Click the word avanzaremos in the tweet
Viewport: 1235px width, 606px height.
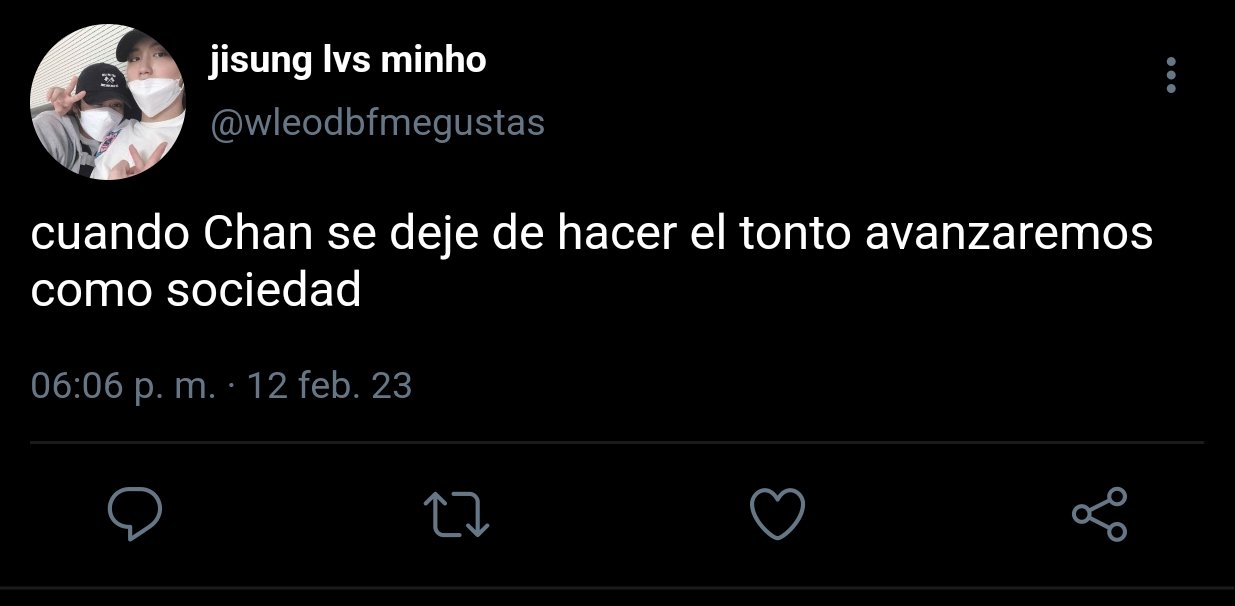pyautogui.click(x=1008, y=237)
